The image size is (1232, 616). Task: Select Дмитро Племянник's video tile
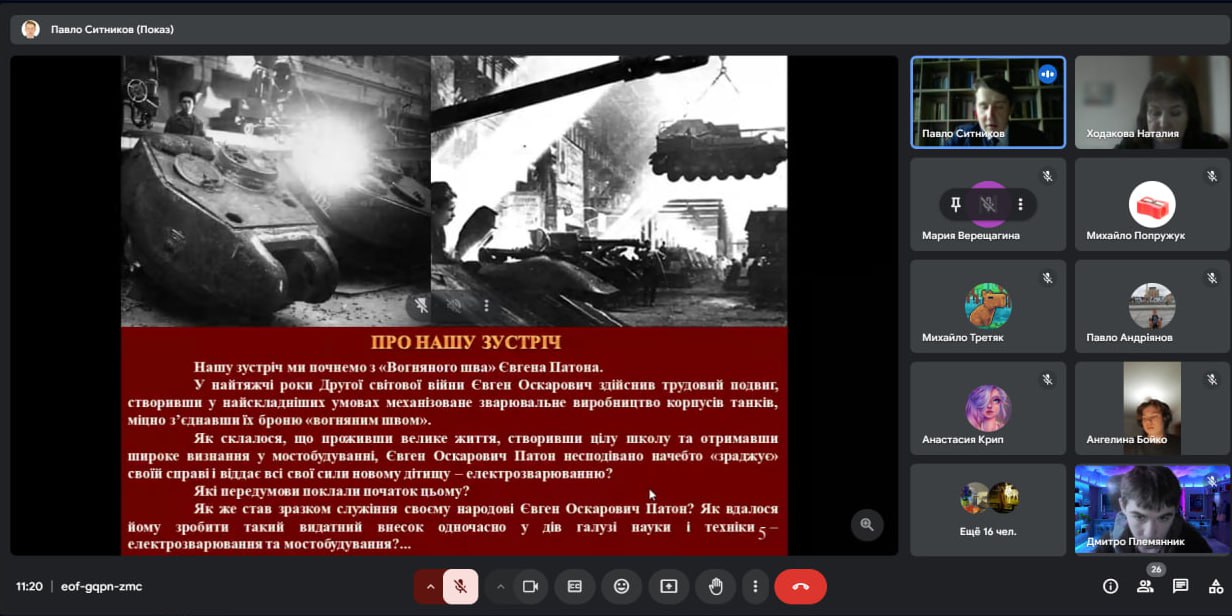coord(1152,510)
